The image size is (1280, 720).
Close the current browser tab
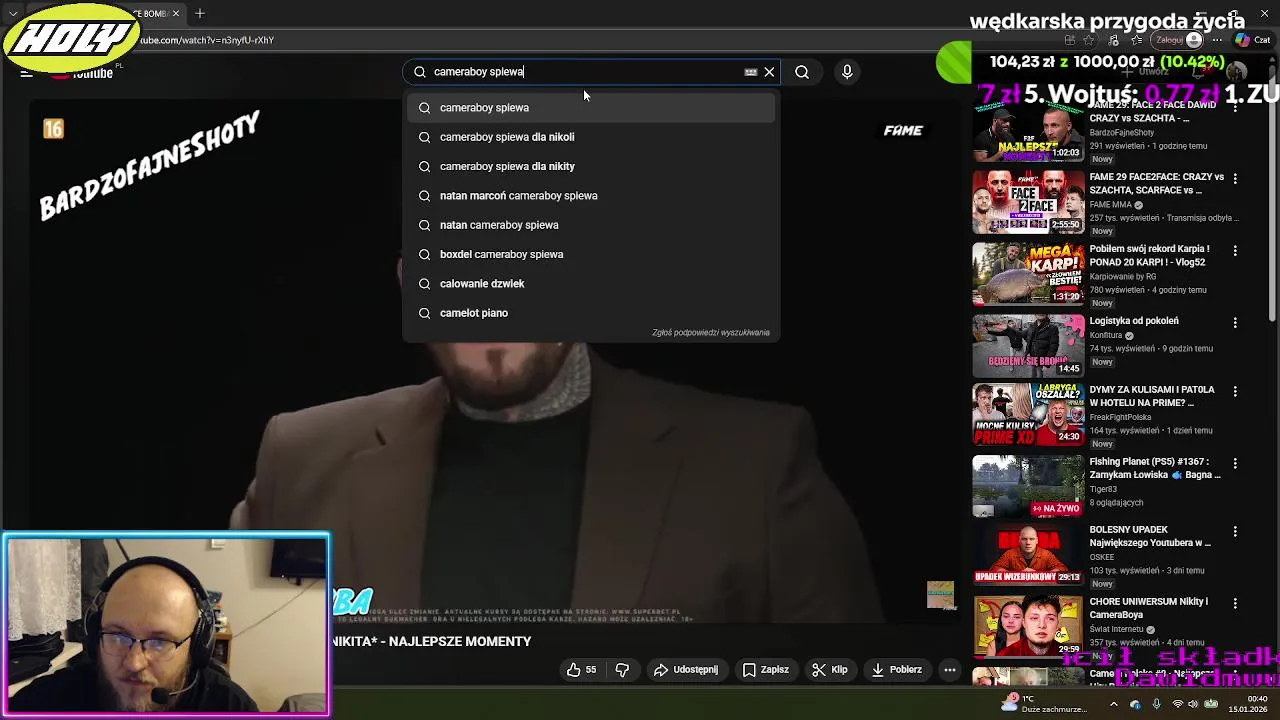point(176,13)
